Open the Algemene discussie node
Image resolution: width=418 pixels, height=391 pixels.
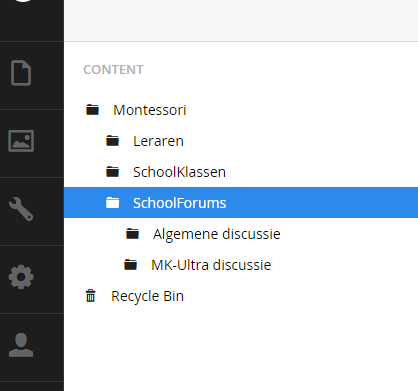coord(217,234)
